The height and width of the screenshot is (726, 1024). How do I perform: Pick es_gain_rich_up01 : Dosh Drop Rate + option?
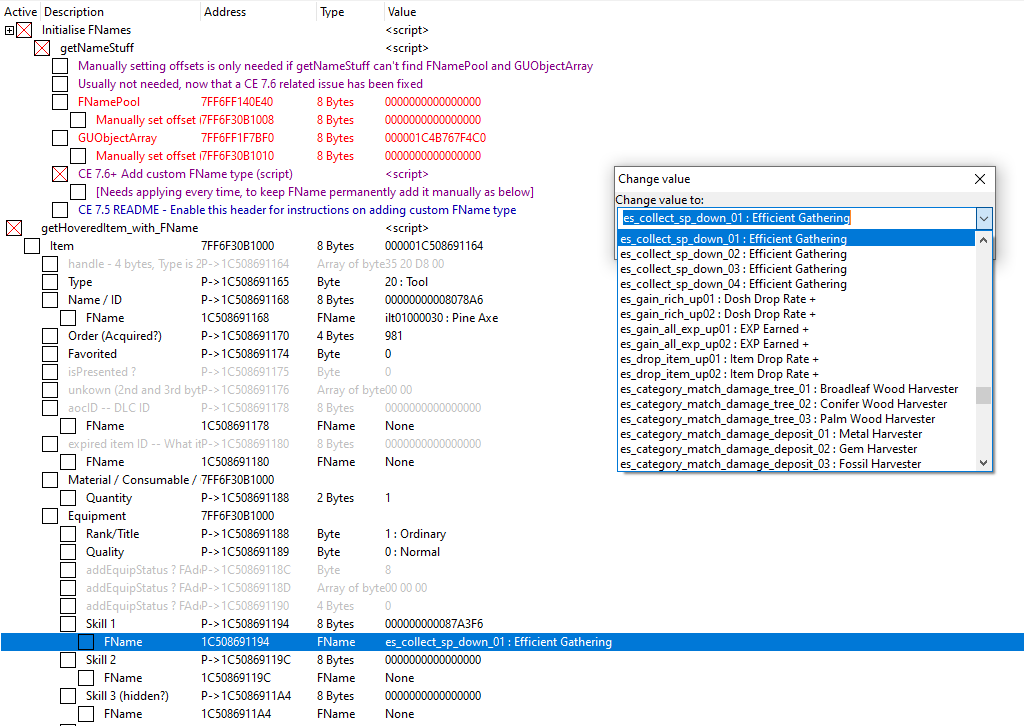pos(797,299)
